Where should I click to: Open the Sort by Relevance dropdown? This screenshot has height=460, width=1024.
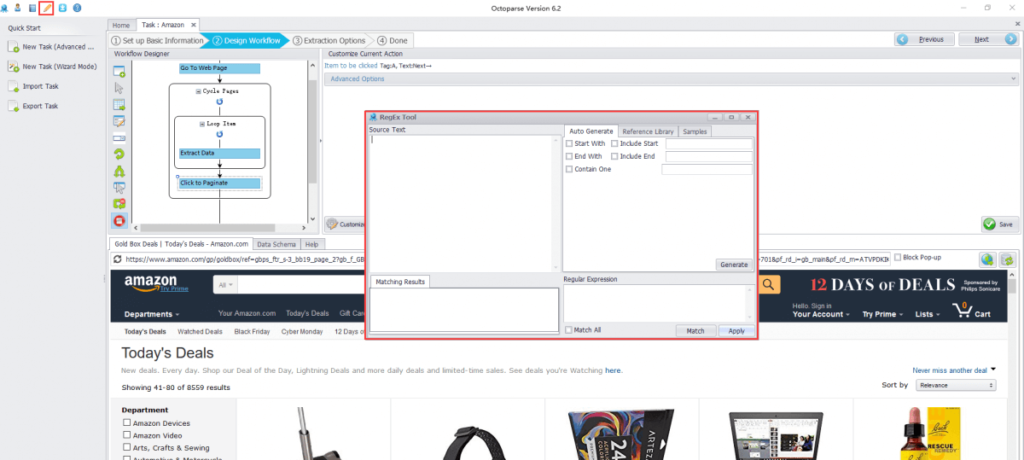pos(956,386)
